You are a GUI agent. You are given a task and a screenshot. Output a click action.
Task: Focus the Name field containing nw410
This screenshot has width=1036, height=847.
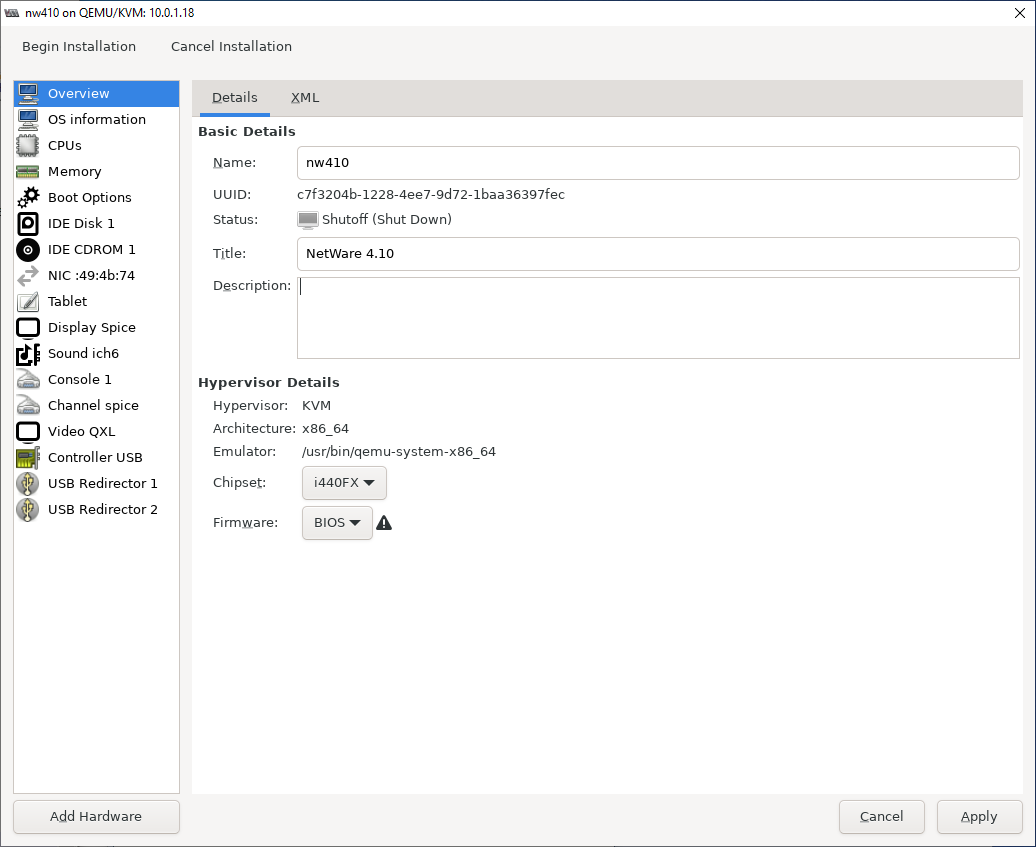658,163
